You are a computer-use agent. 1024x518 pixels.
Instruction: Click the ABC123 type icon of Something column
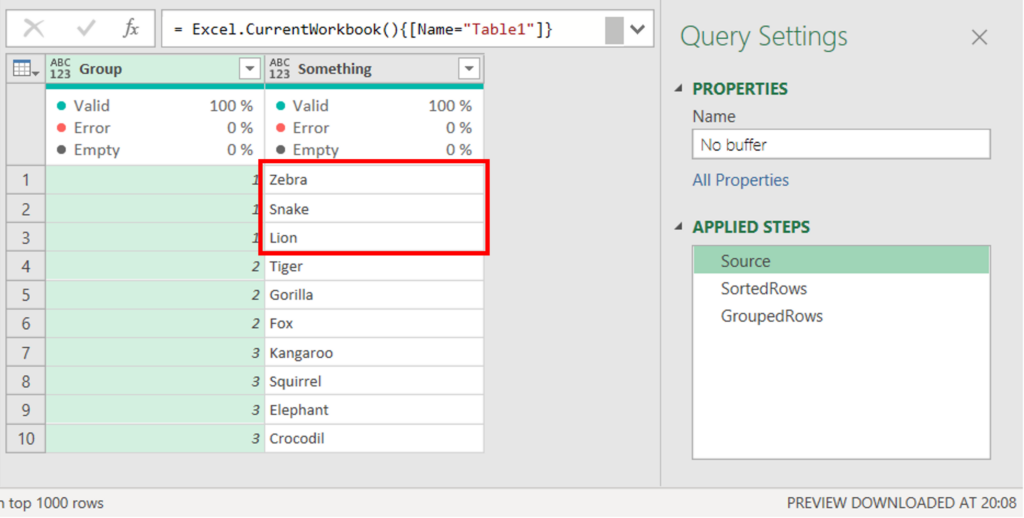280,69
